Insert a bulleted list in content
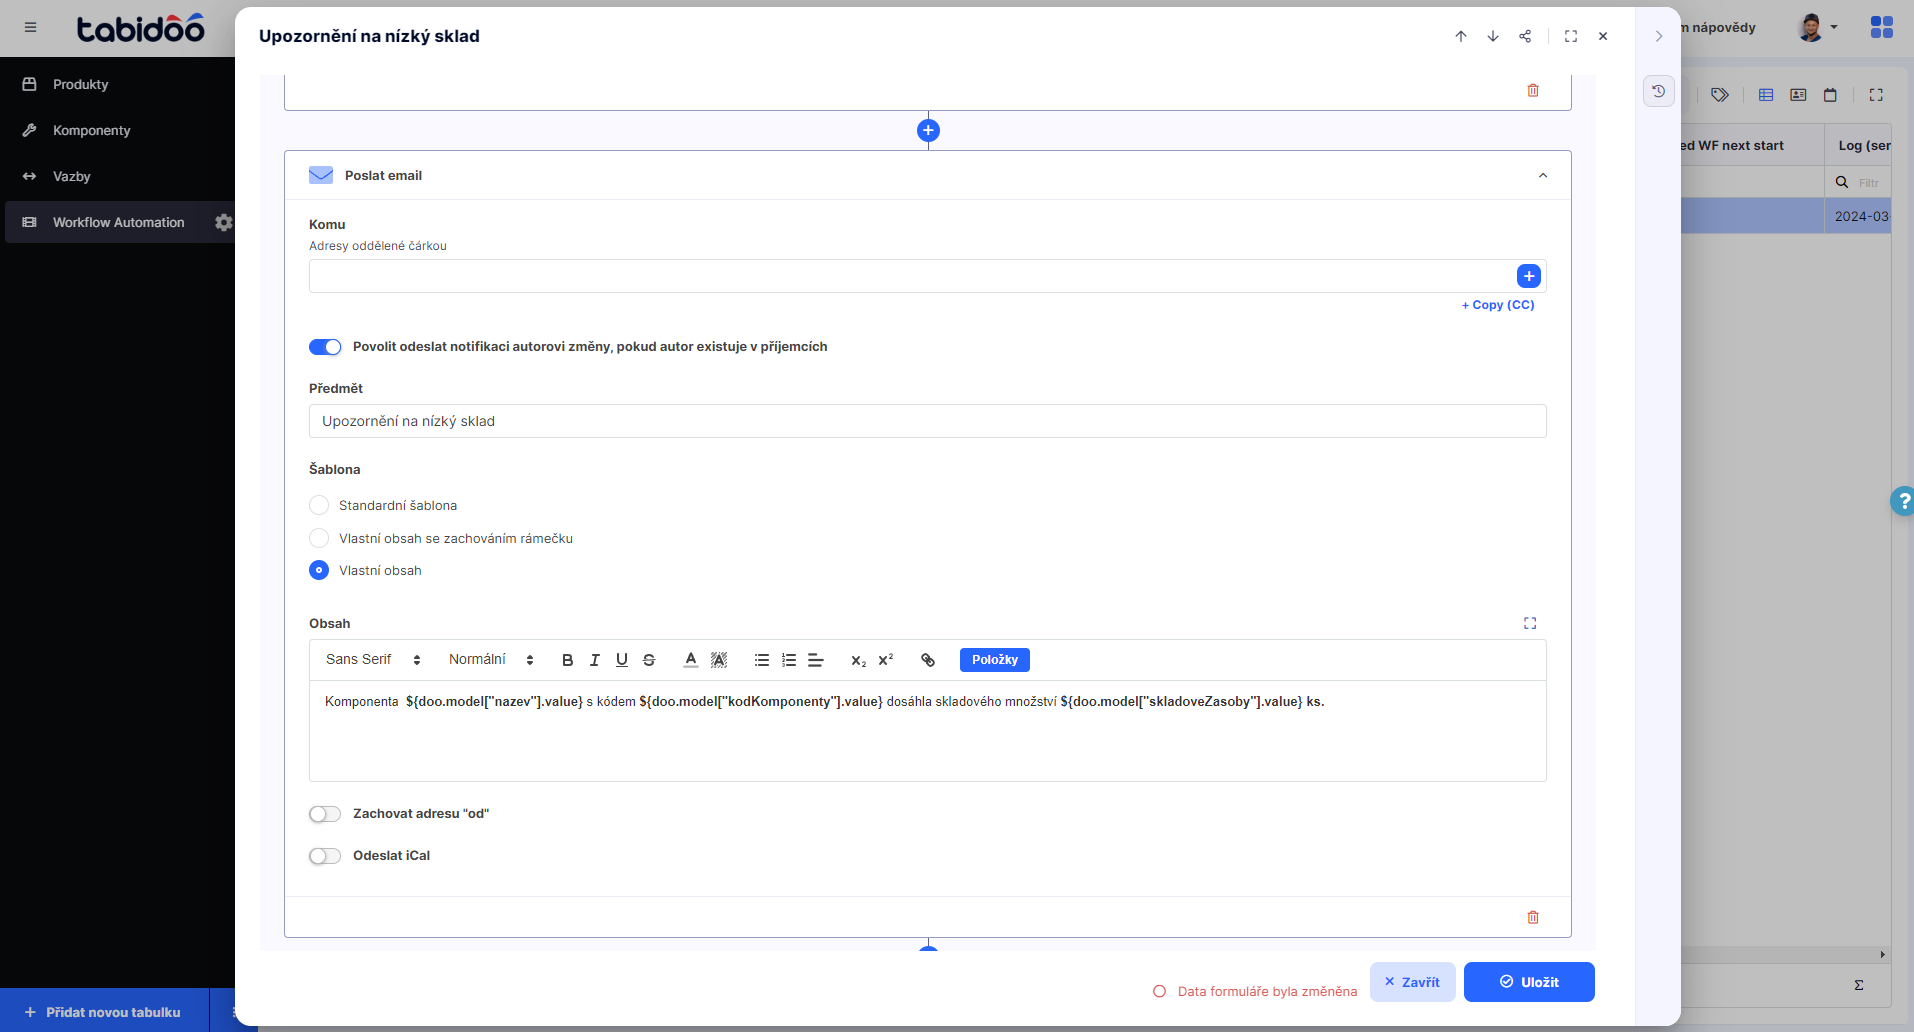This screenshot has width=1914, height=1032. pos(762,660)
